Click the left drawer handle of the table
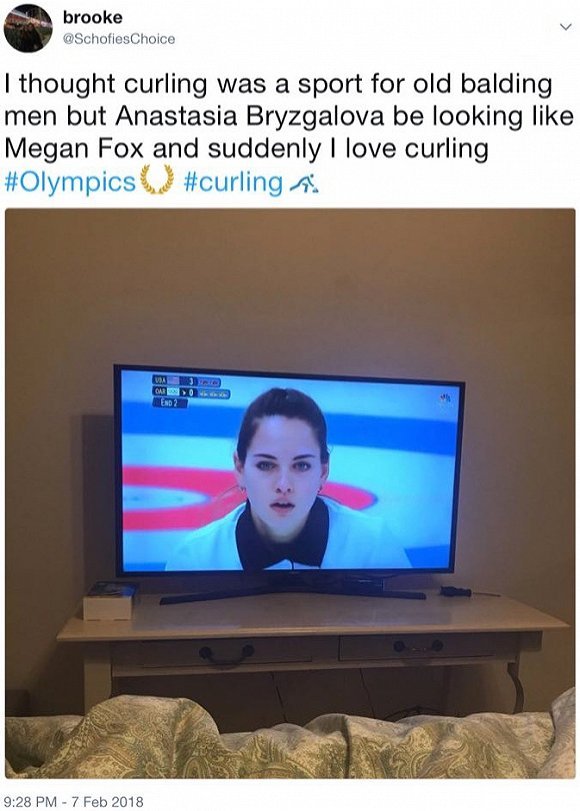 click(227, 654)
